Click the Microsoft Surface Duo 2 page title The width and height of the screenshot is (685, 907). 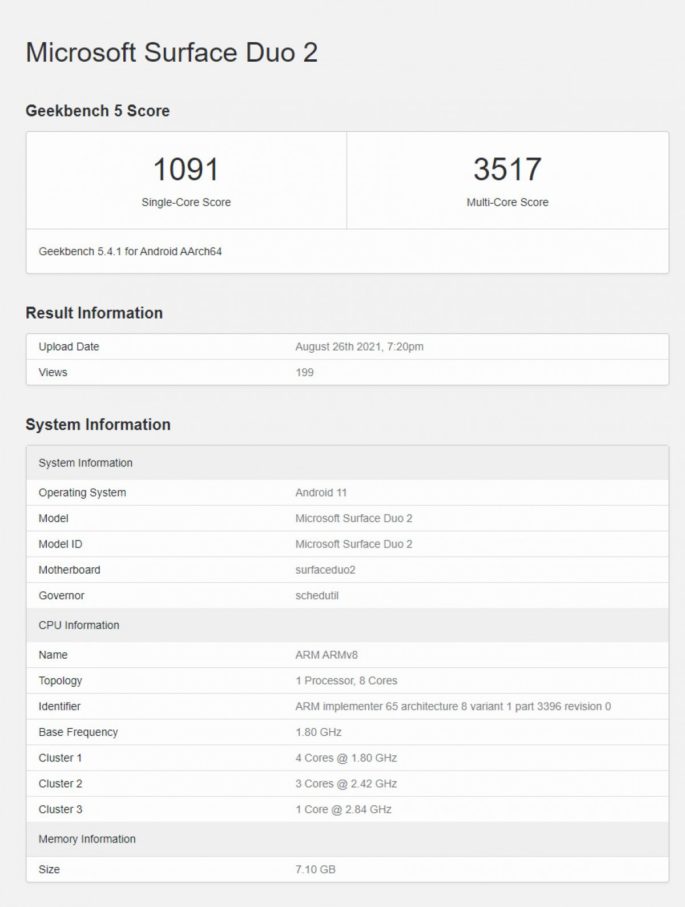click(171, 53)
